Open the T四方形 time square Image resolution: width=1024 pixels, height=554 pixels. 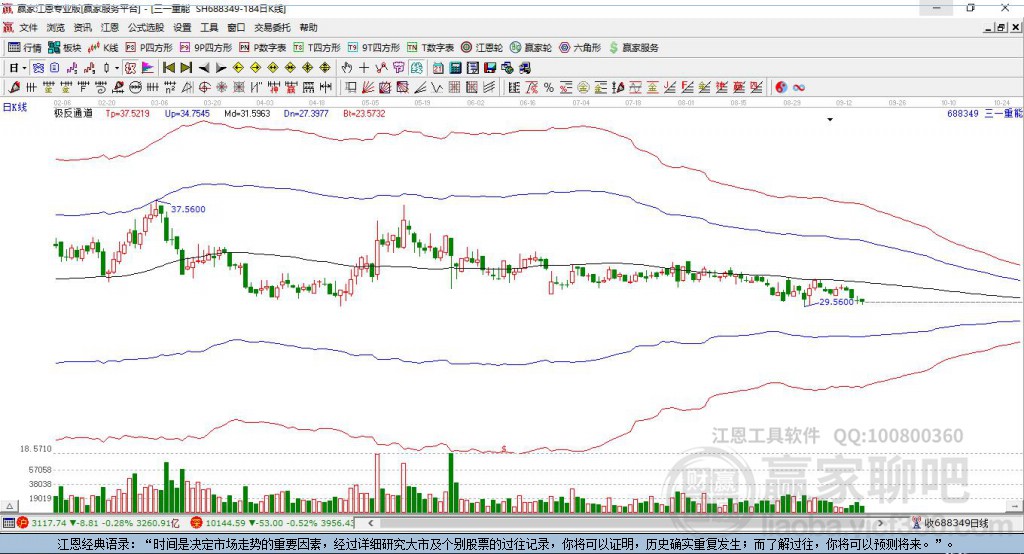[317, 48]
